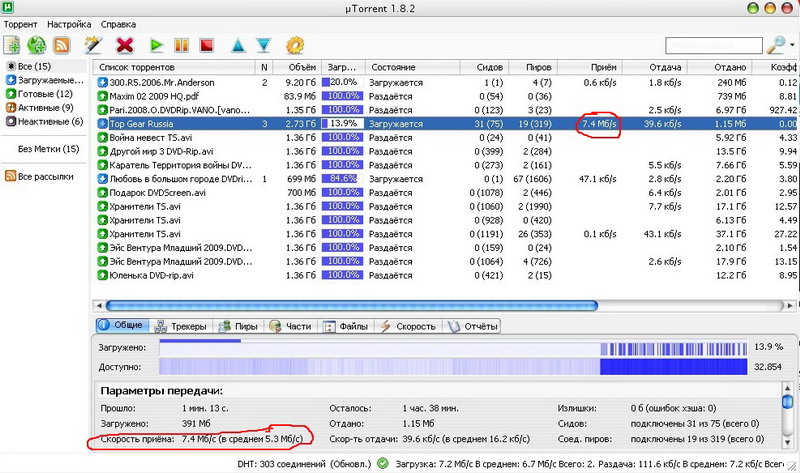The image size is (800, 473).
Task: Click Add Torrent from URL globe icon
Action: tap(37, 45)
